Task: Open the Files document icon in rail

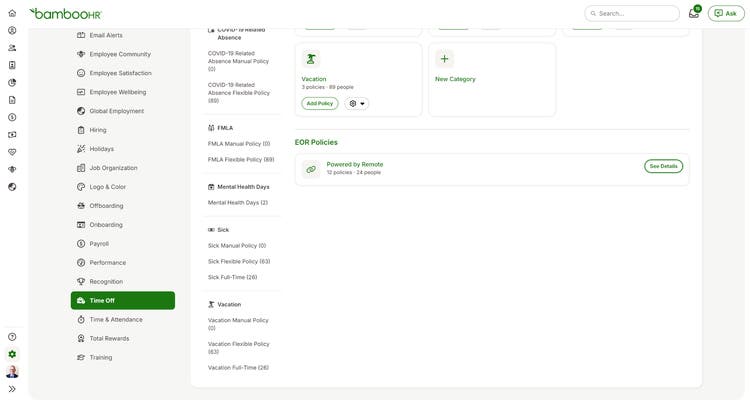Action: 12,100
